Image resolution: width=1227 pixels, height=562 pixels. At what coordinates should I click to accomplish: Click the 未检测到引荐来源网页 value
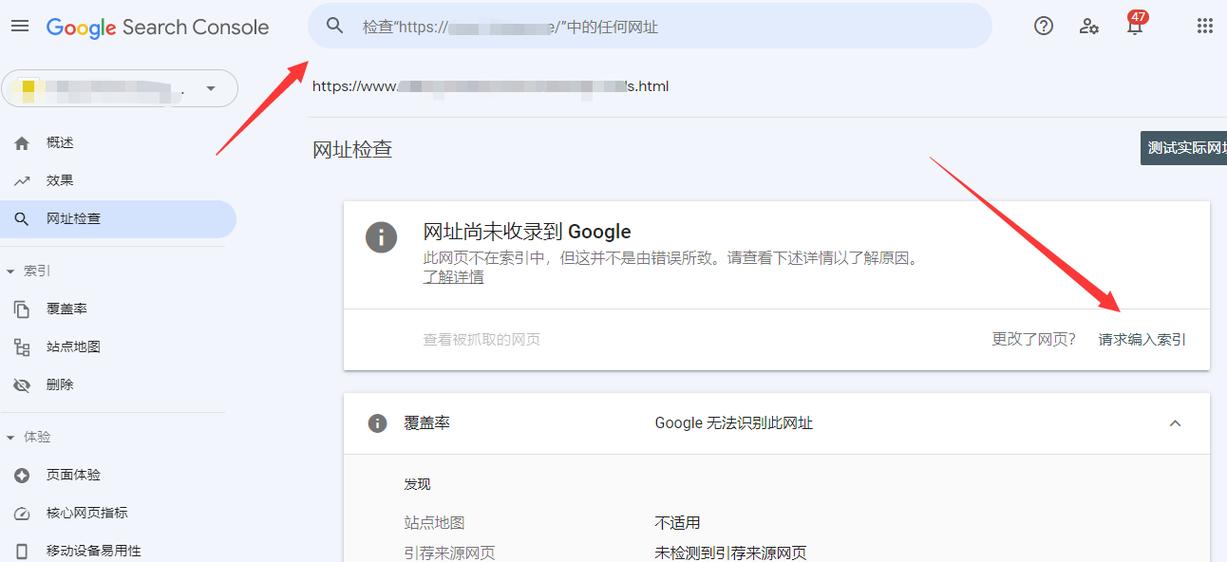coord(731,553)
